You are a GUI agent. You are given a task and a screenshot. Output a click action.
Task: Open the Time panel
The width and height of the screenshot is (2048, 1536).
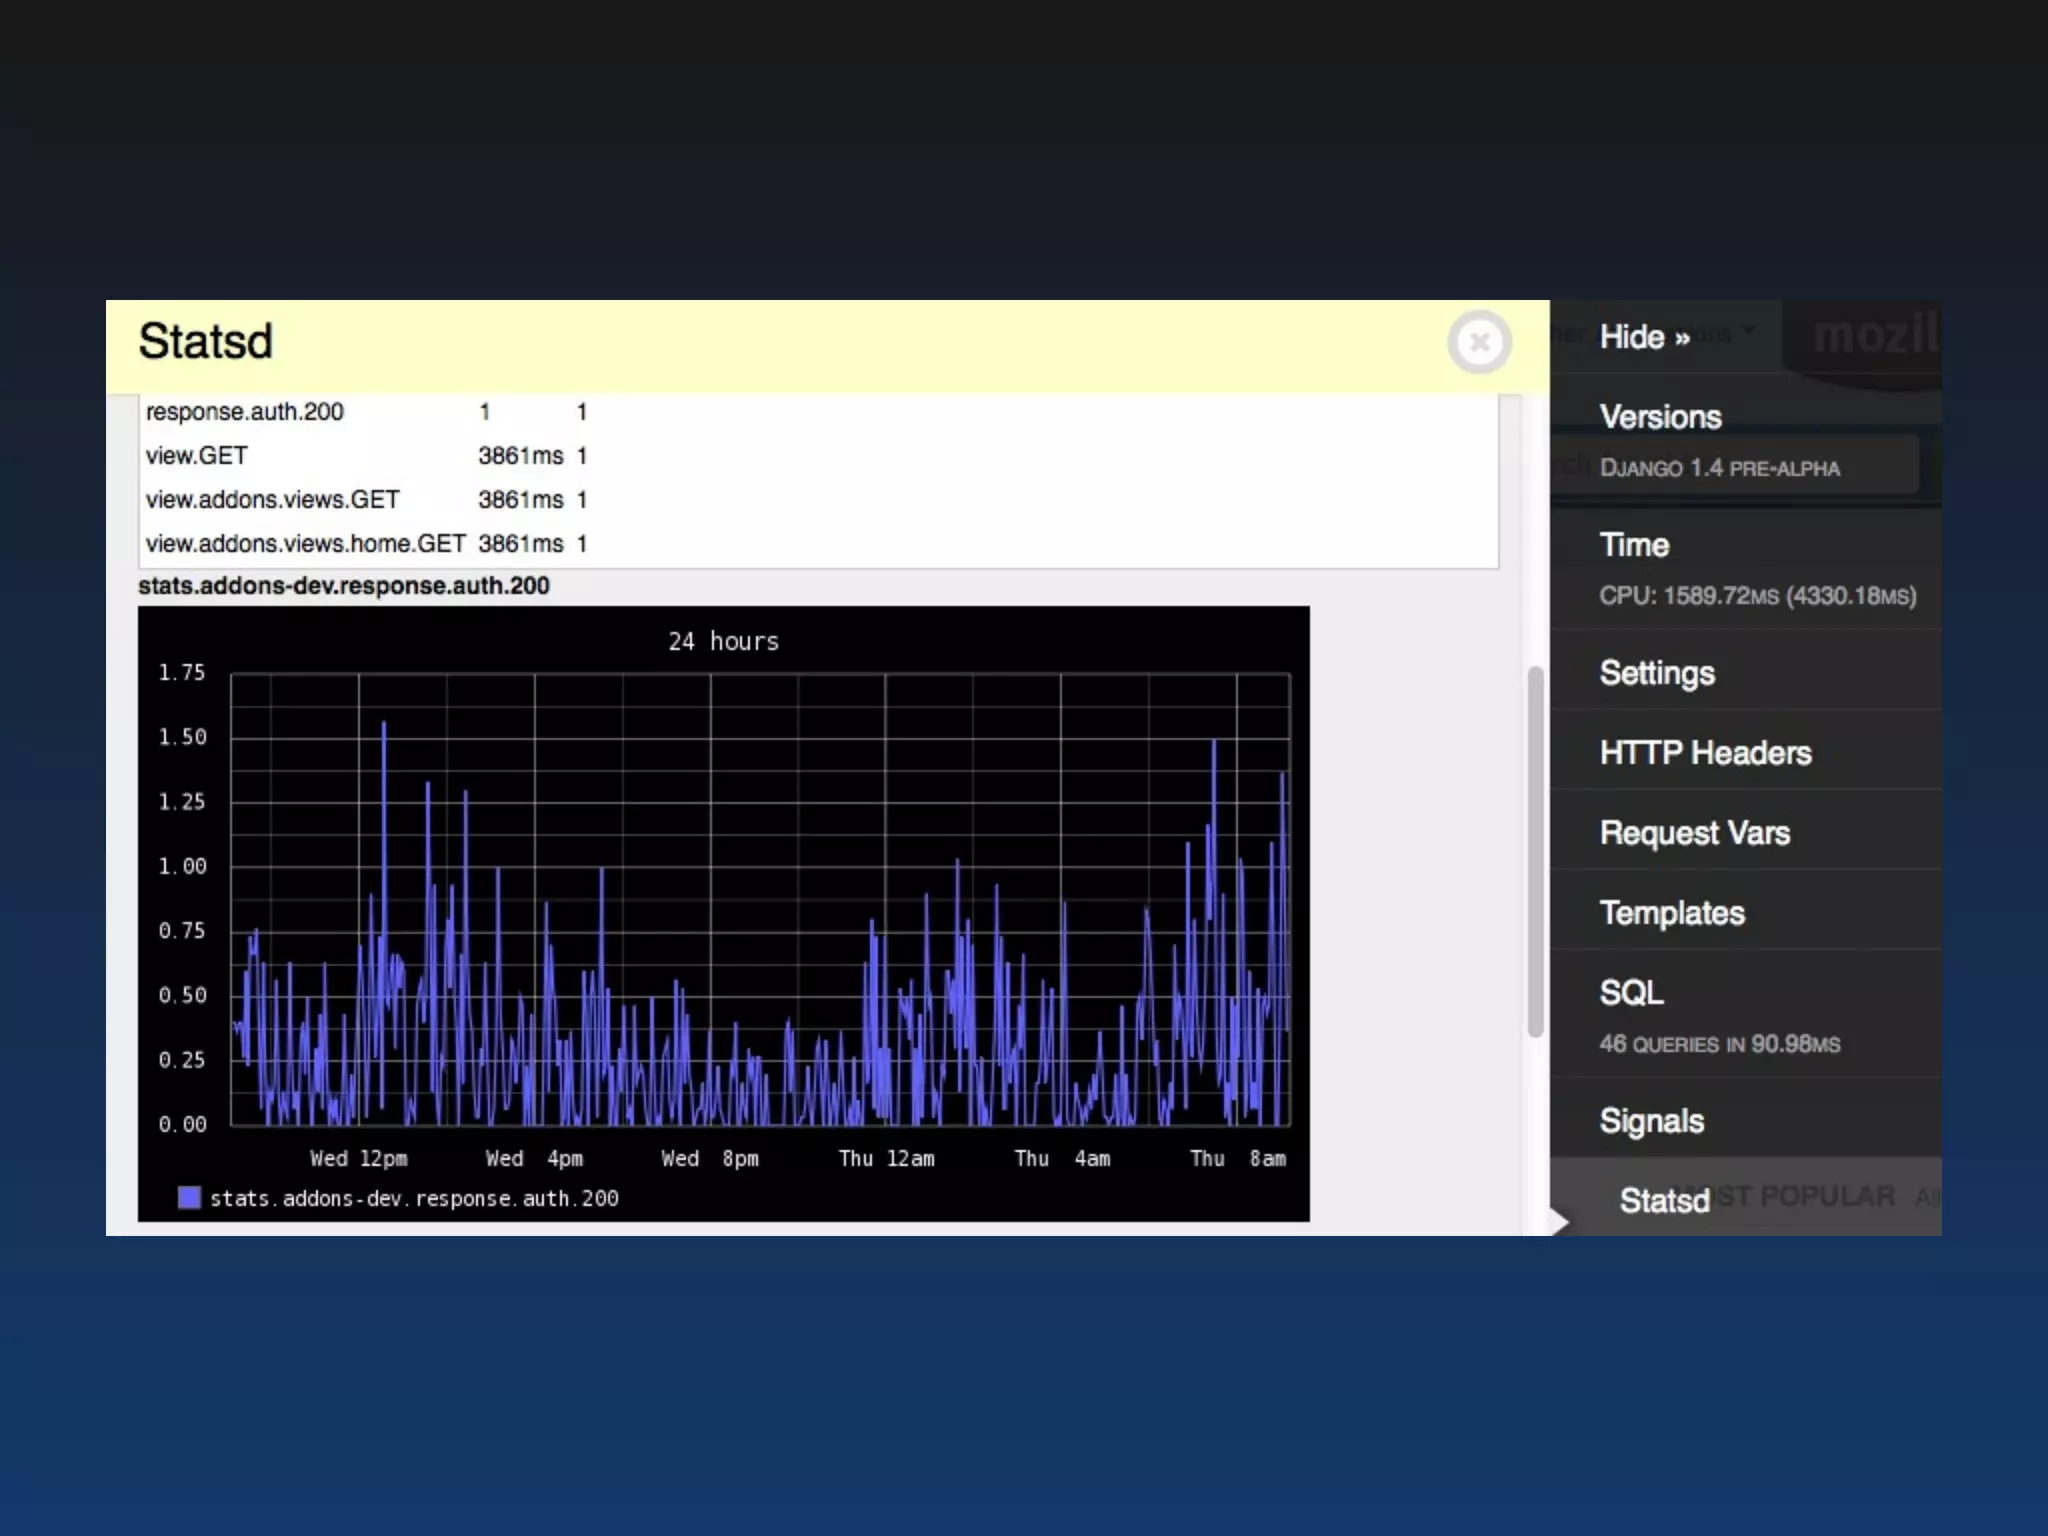coord(1634,545)
